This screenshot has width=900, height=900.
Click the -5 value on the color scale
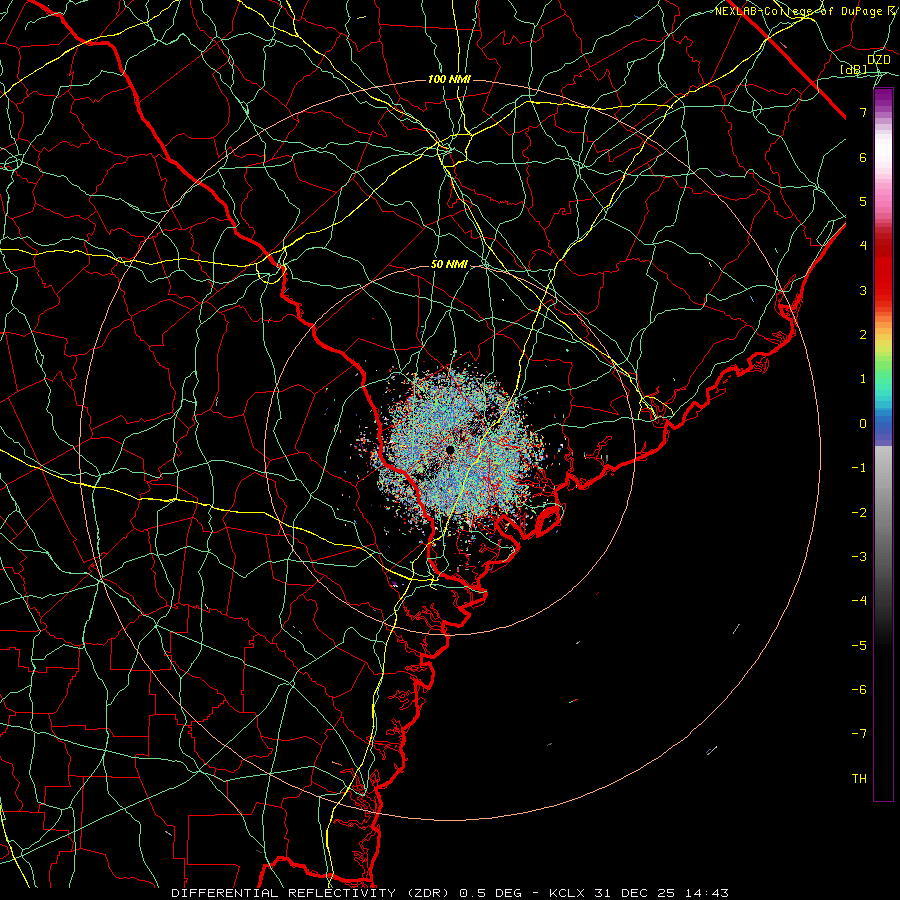(x=859, y=646)
